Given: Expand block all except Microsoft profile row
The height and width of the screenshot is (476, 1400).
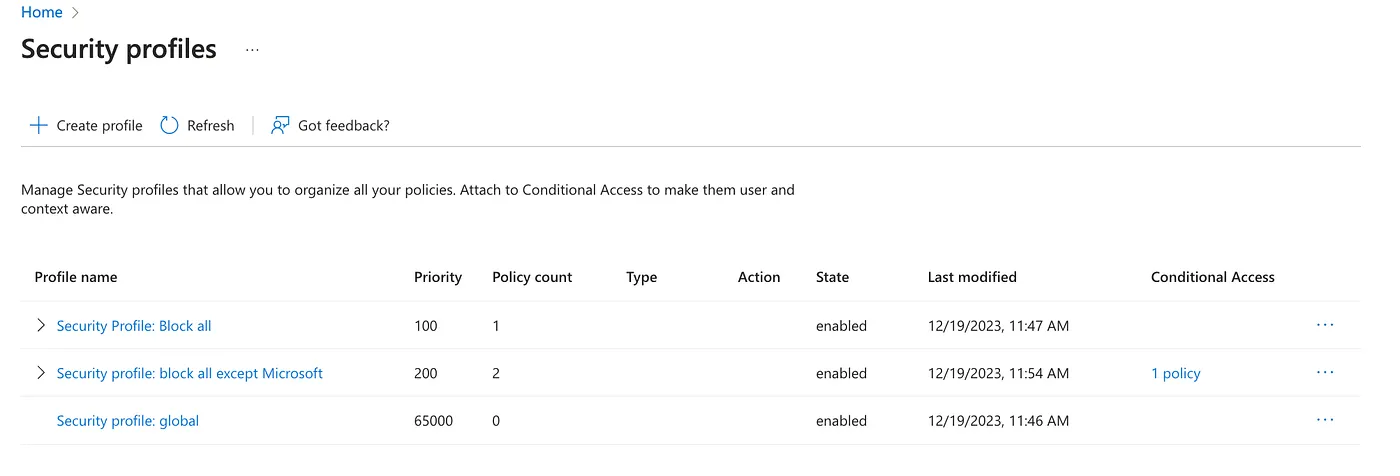Looking at the screenshot, I should pos(41,373).
